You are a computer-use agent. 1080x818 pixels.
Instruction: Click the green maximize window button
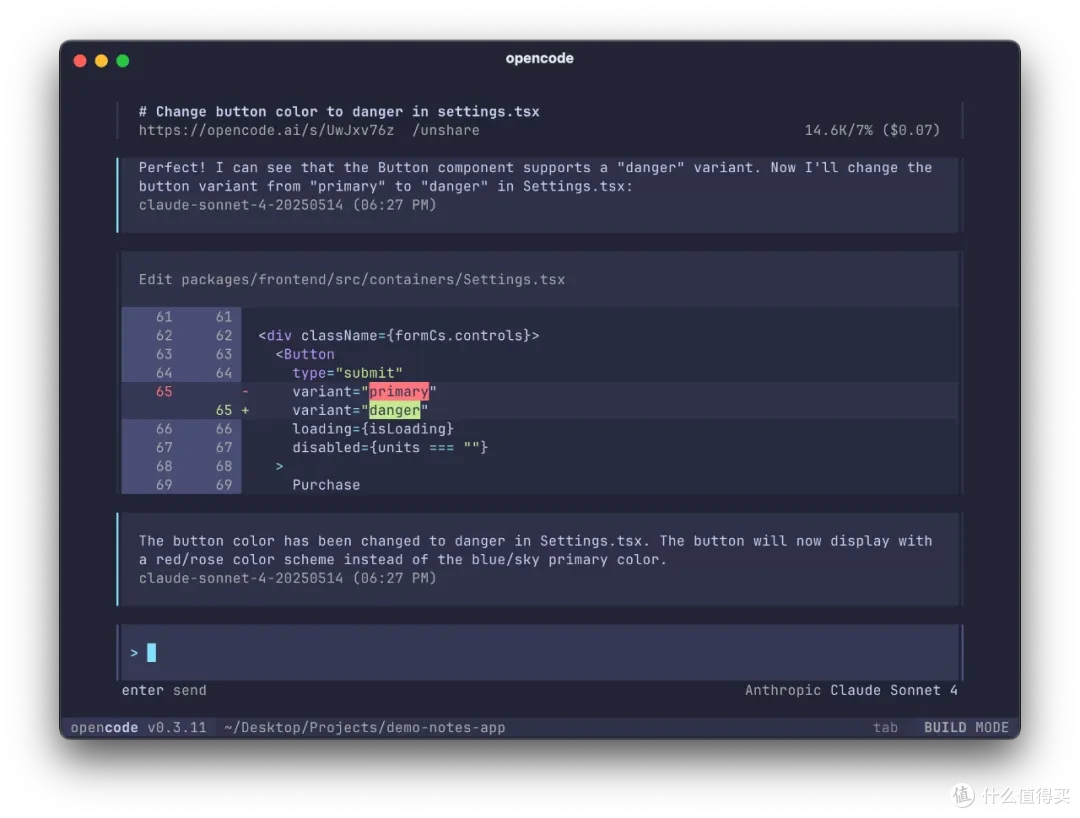click(x=123, y=61)
